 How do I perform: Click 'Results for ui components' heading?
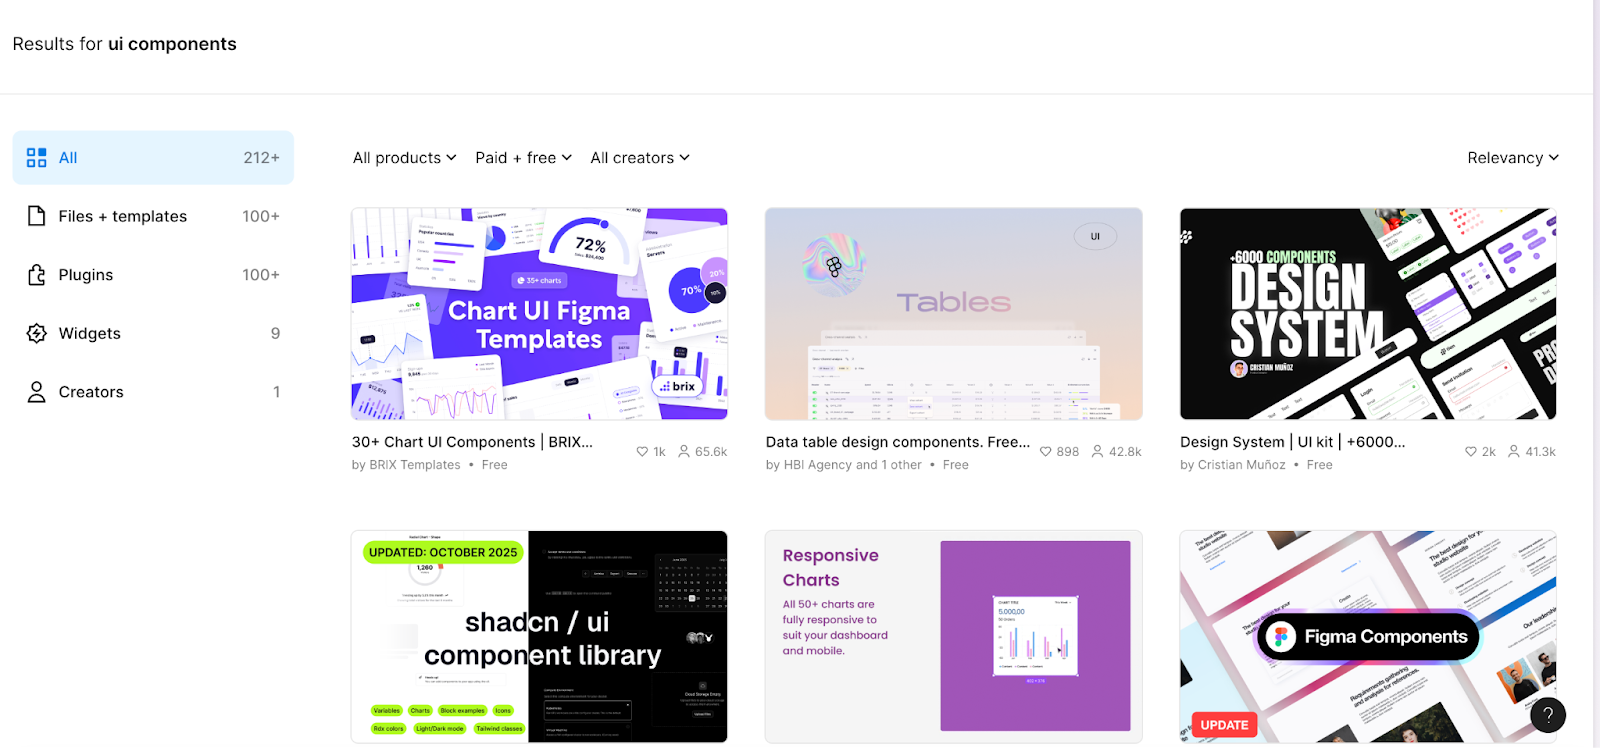click(124, 44)
